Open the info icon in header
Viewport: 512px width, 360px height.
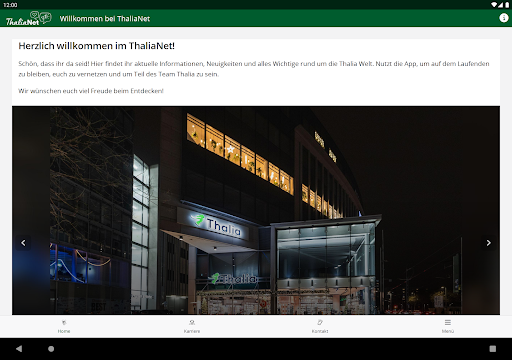coord(504,18)
